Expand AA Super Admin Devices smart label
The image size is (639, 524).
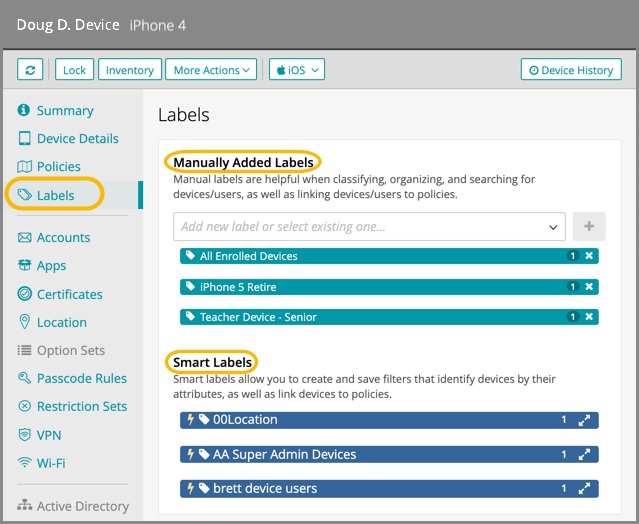(585, 454)
